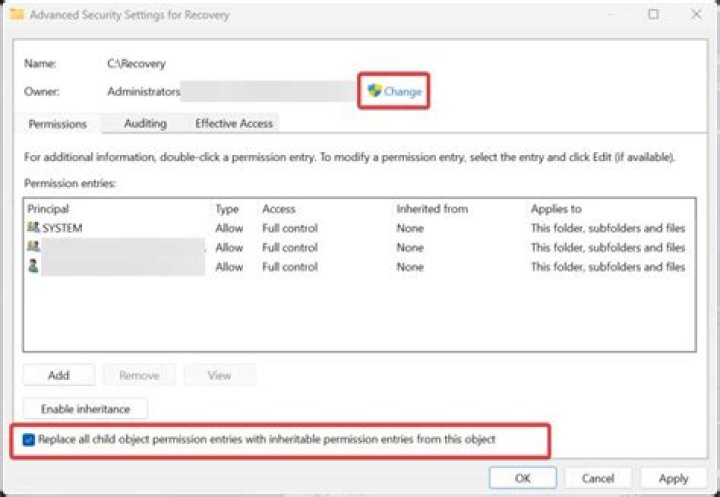Screen dimensions: 720x497
Task: Click the Apply button
Action: [673, 478]
